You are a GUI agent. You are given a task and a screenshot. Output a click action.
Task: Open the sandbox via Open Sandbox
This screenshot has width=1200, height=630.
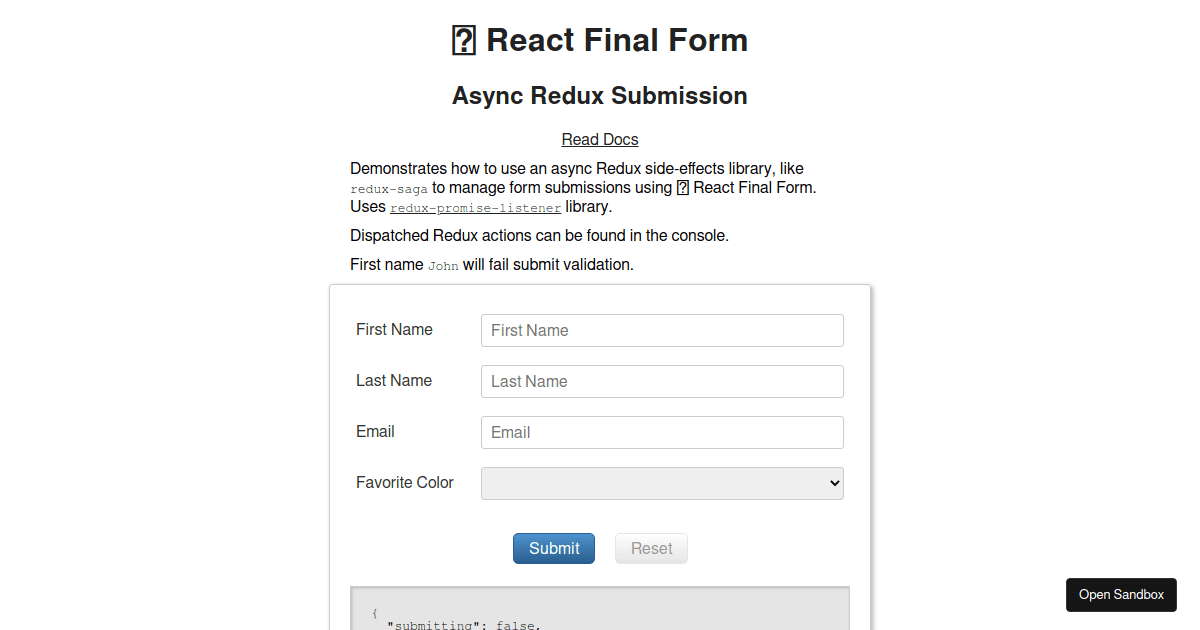click(x=1121, y=594)
